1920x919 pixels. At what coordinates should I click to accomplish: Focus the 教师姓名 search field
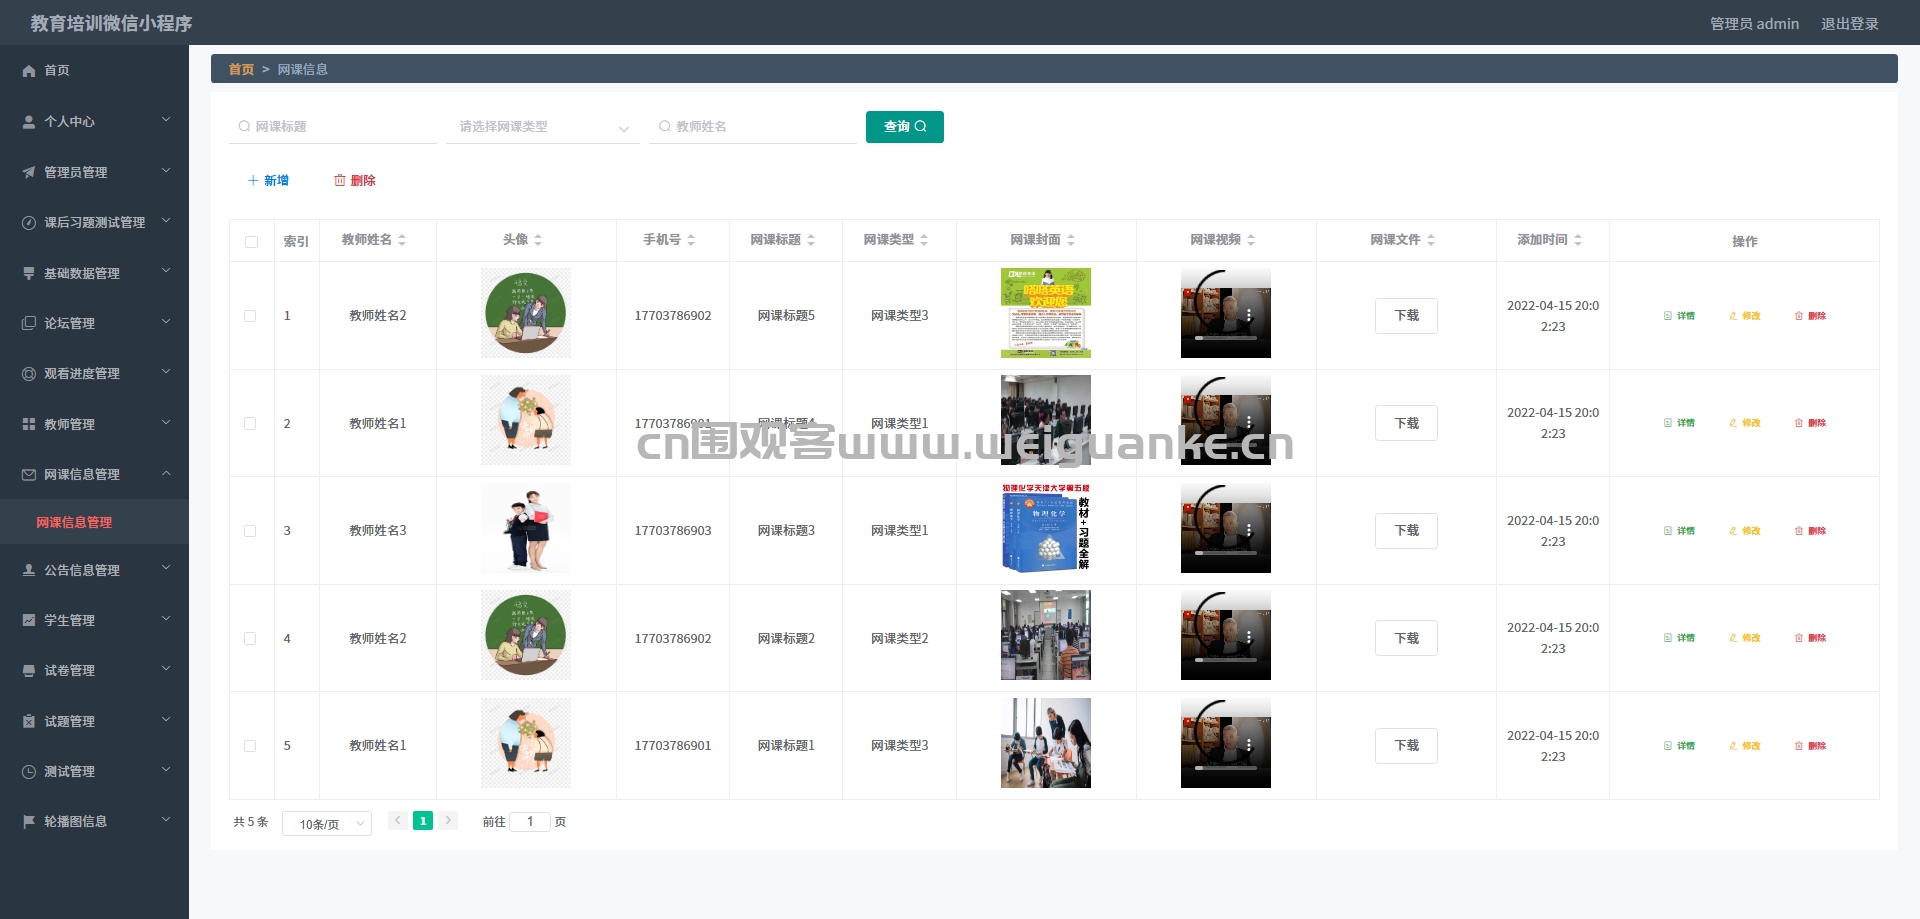coord(753,127)
